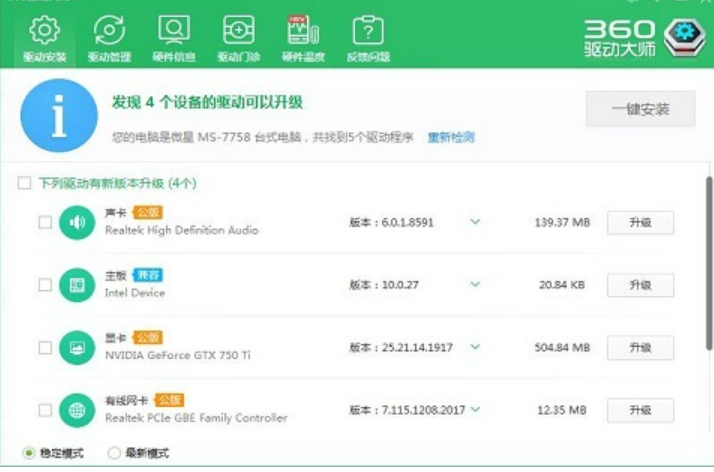Switch to the 驱动安装 tab
The image size is (714, 472).
44,38
